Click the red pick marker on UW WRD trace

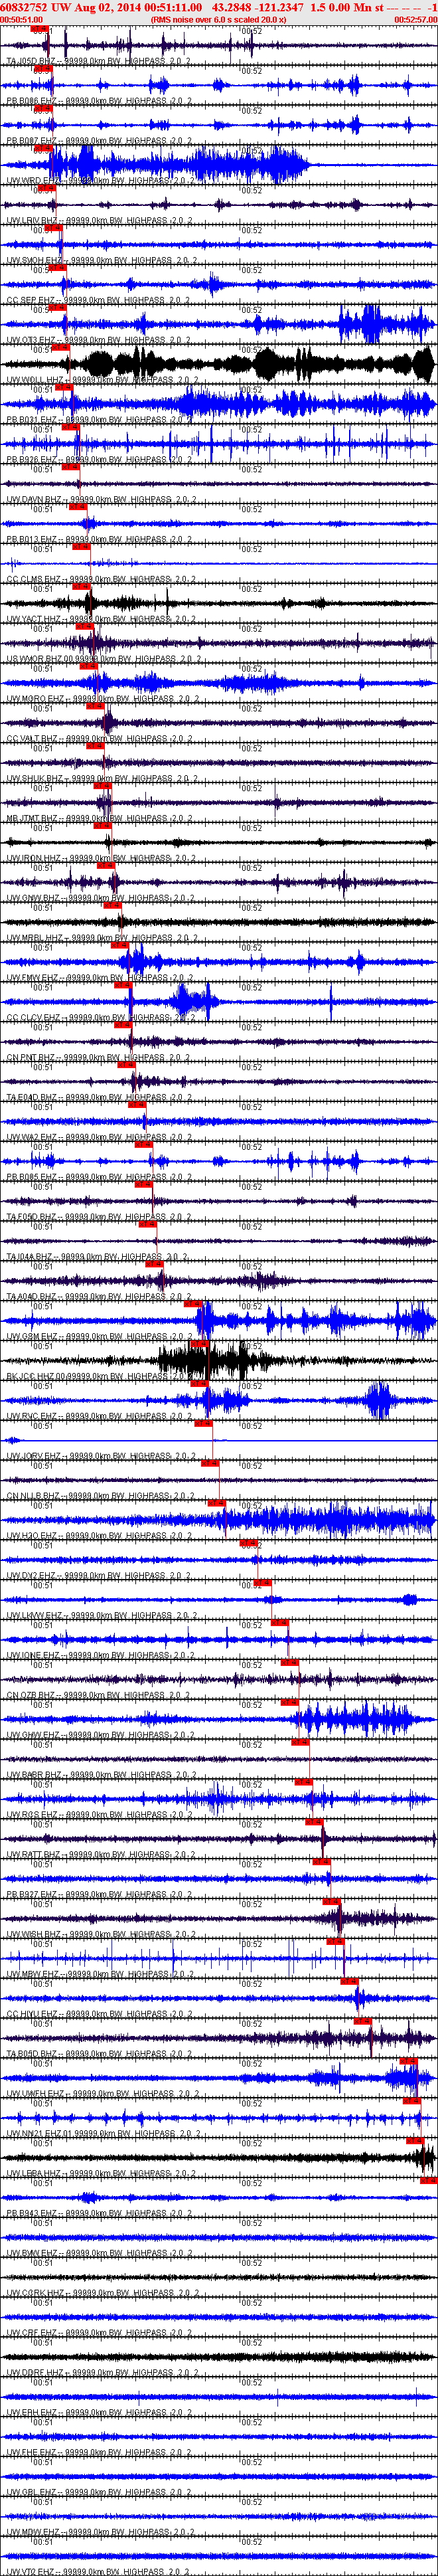click(43, 148)
